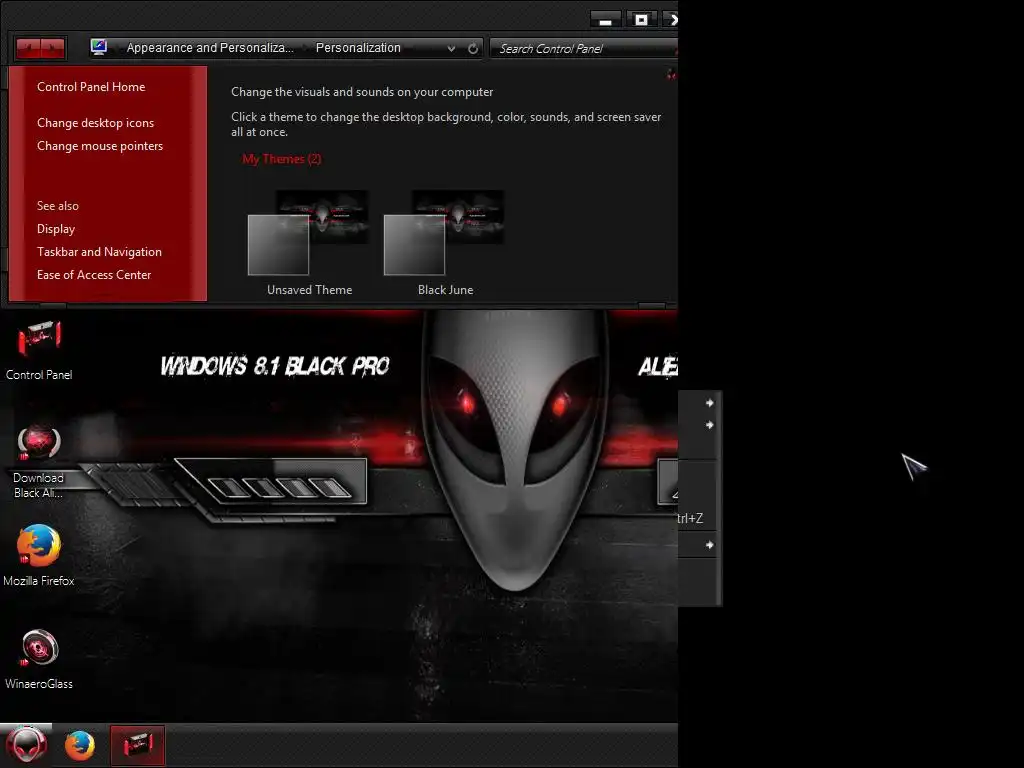Refresh the Personalization page
The width and height of the screenshot is (1024, 768).
(473, 48)
